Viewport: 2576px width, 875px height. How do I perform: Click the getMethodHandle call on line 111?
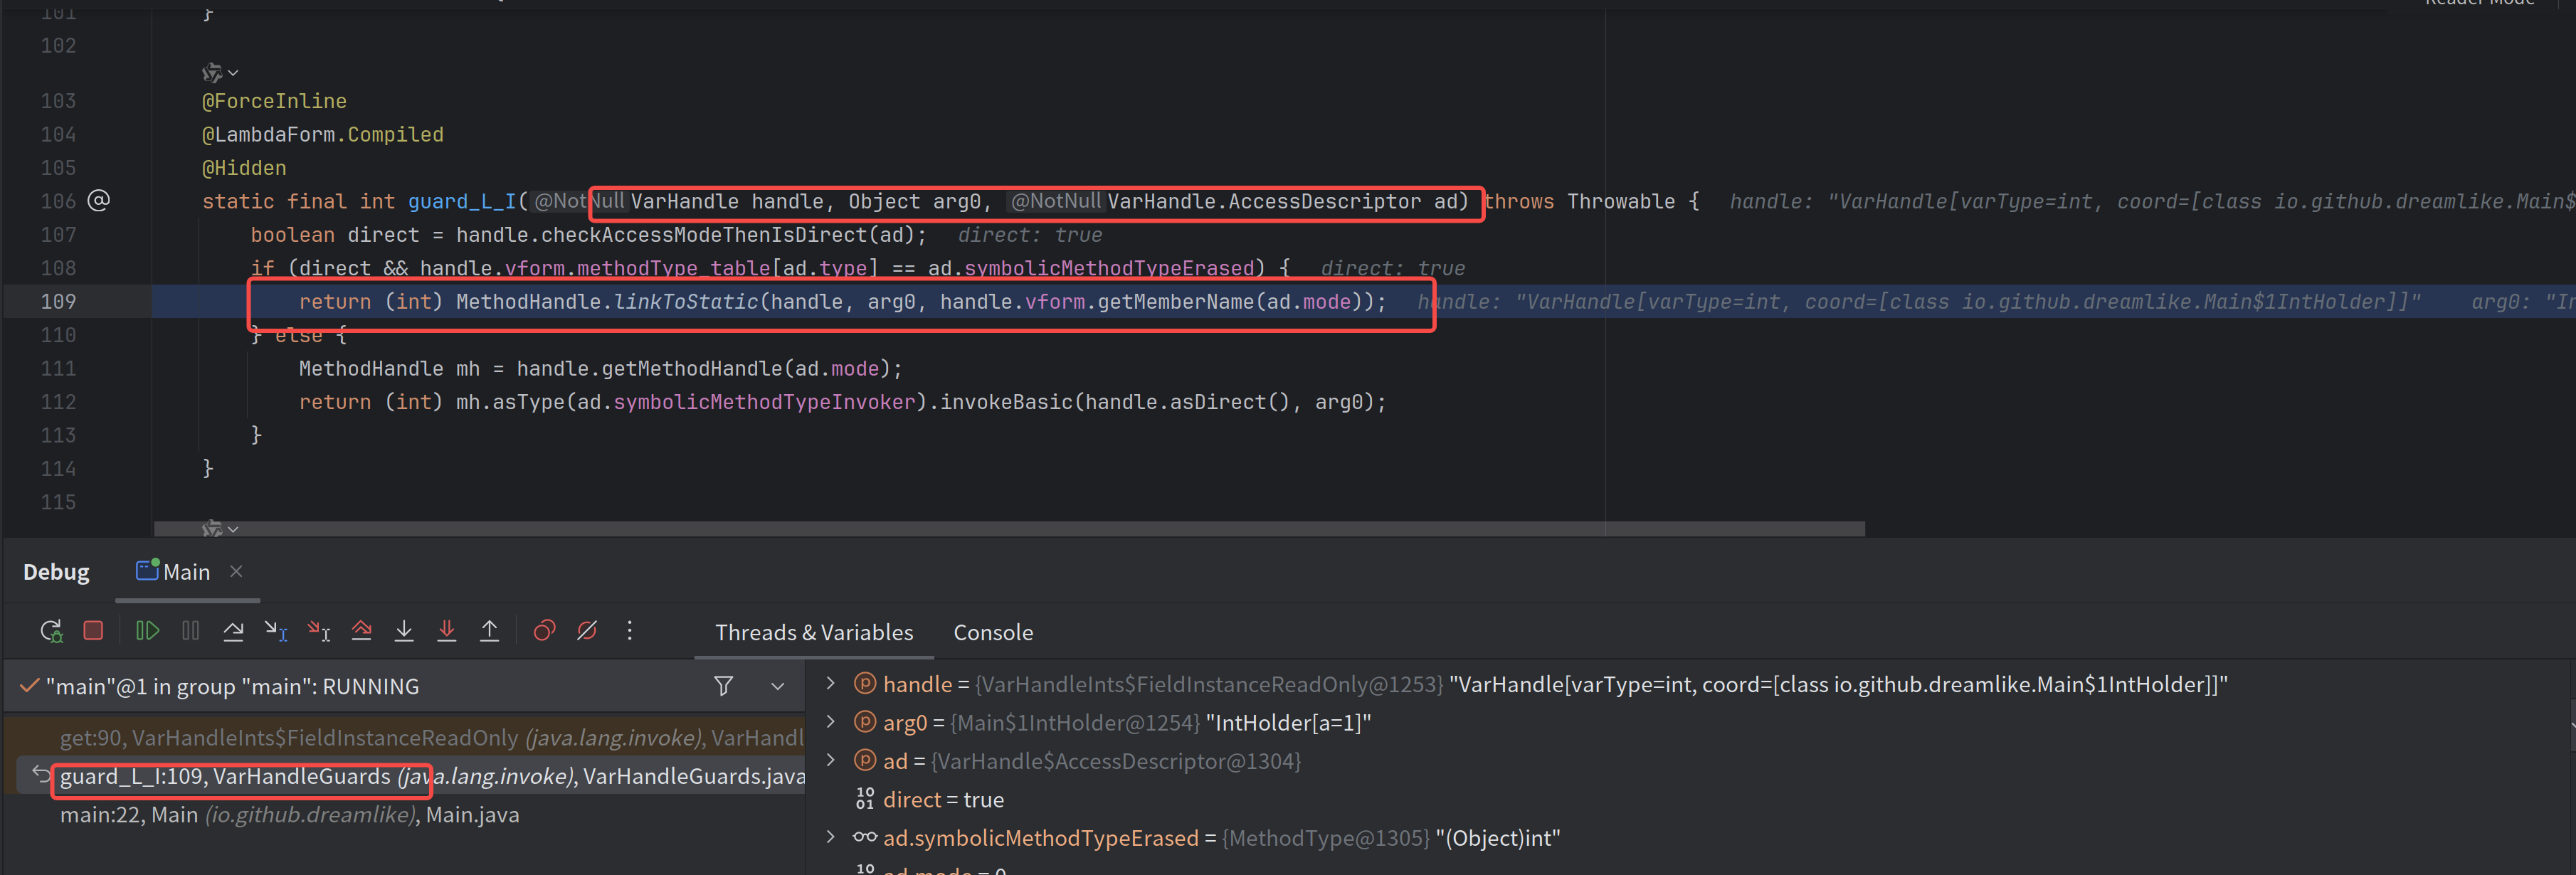(692, 369)
